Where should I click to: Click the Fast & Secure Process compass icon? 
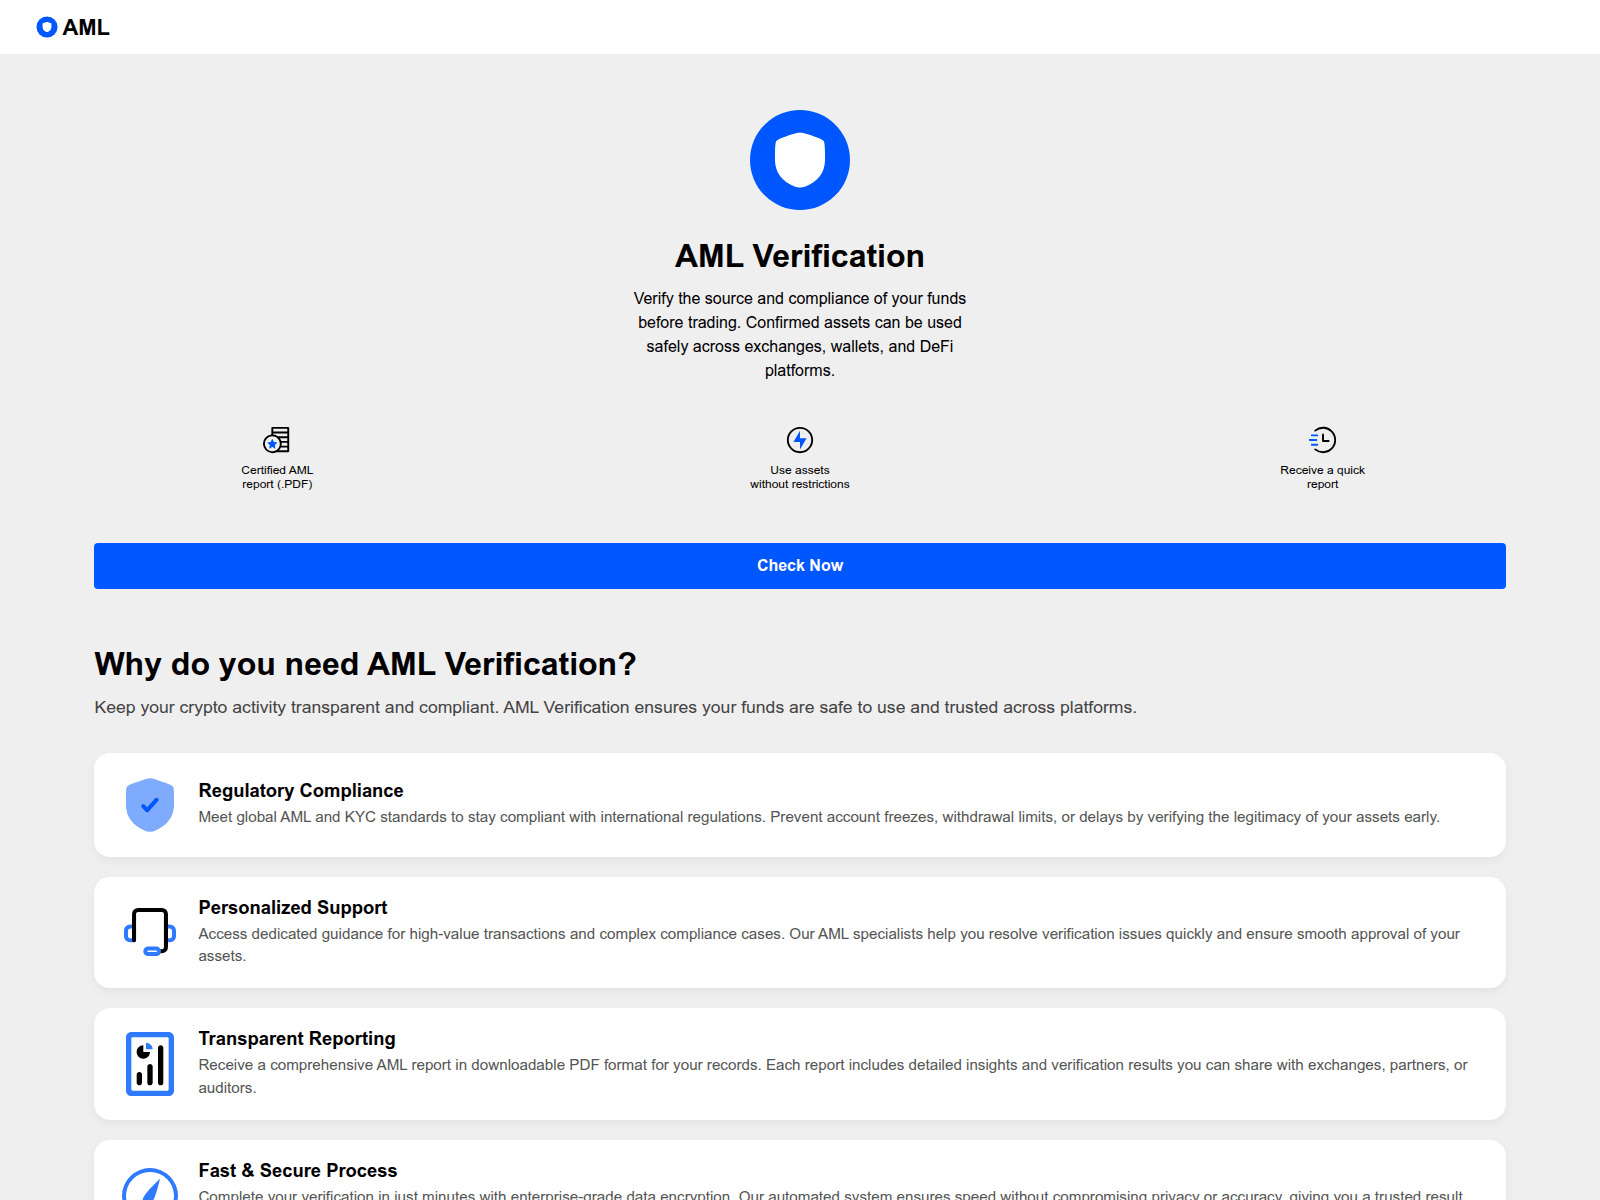150,1184
